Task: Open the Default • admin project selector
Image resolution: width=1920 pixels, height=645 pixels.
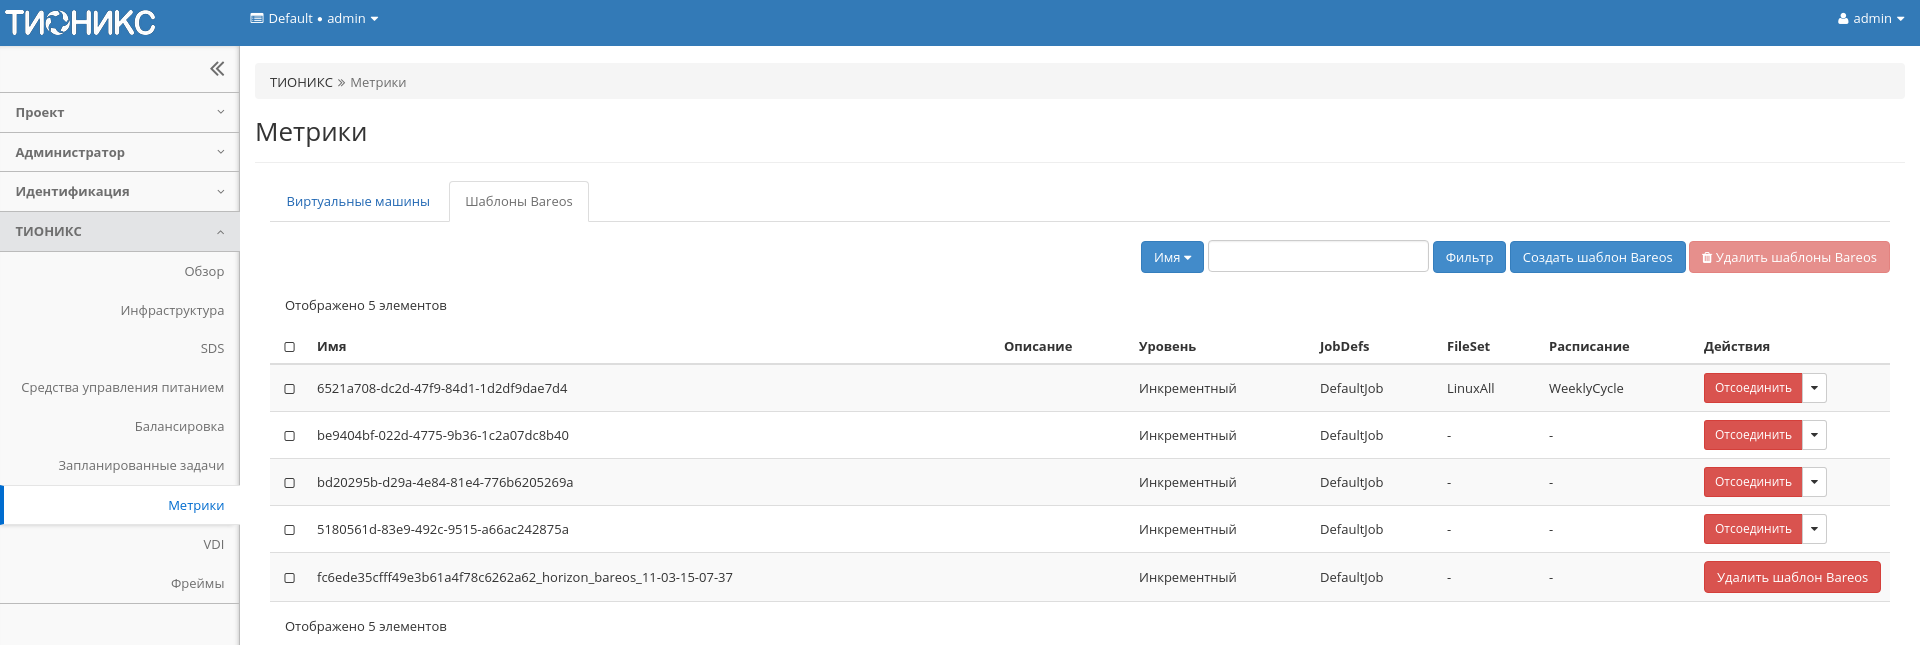Action: click(314, 19)
